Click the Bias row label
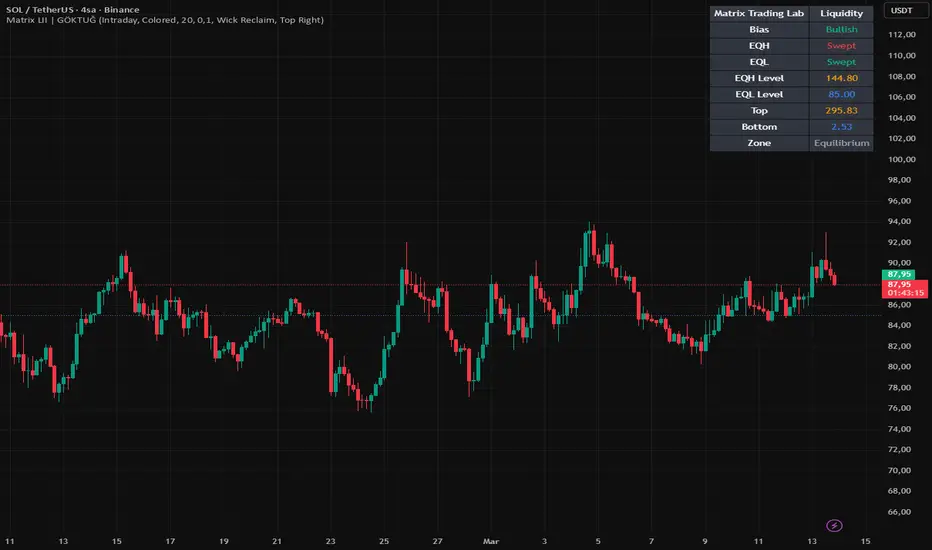 [759, 29]
